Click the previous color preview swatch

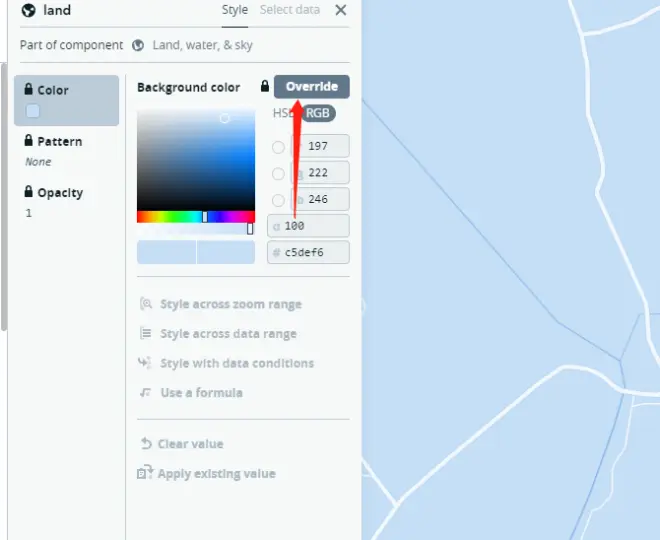coord(166,252)
